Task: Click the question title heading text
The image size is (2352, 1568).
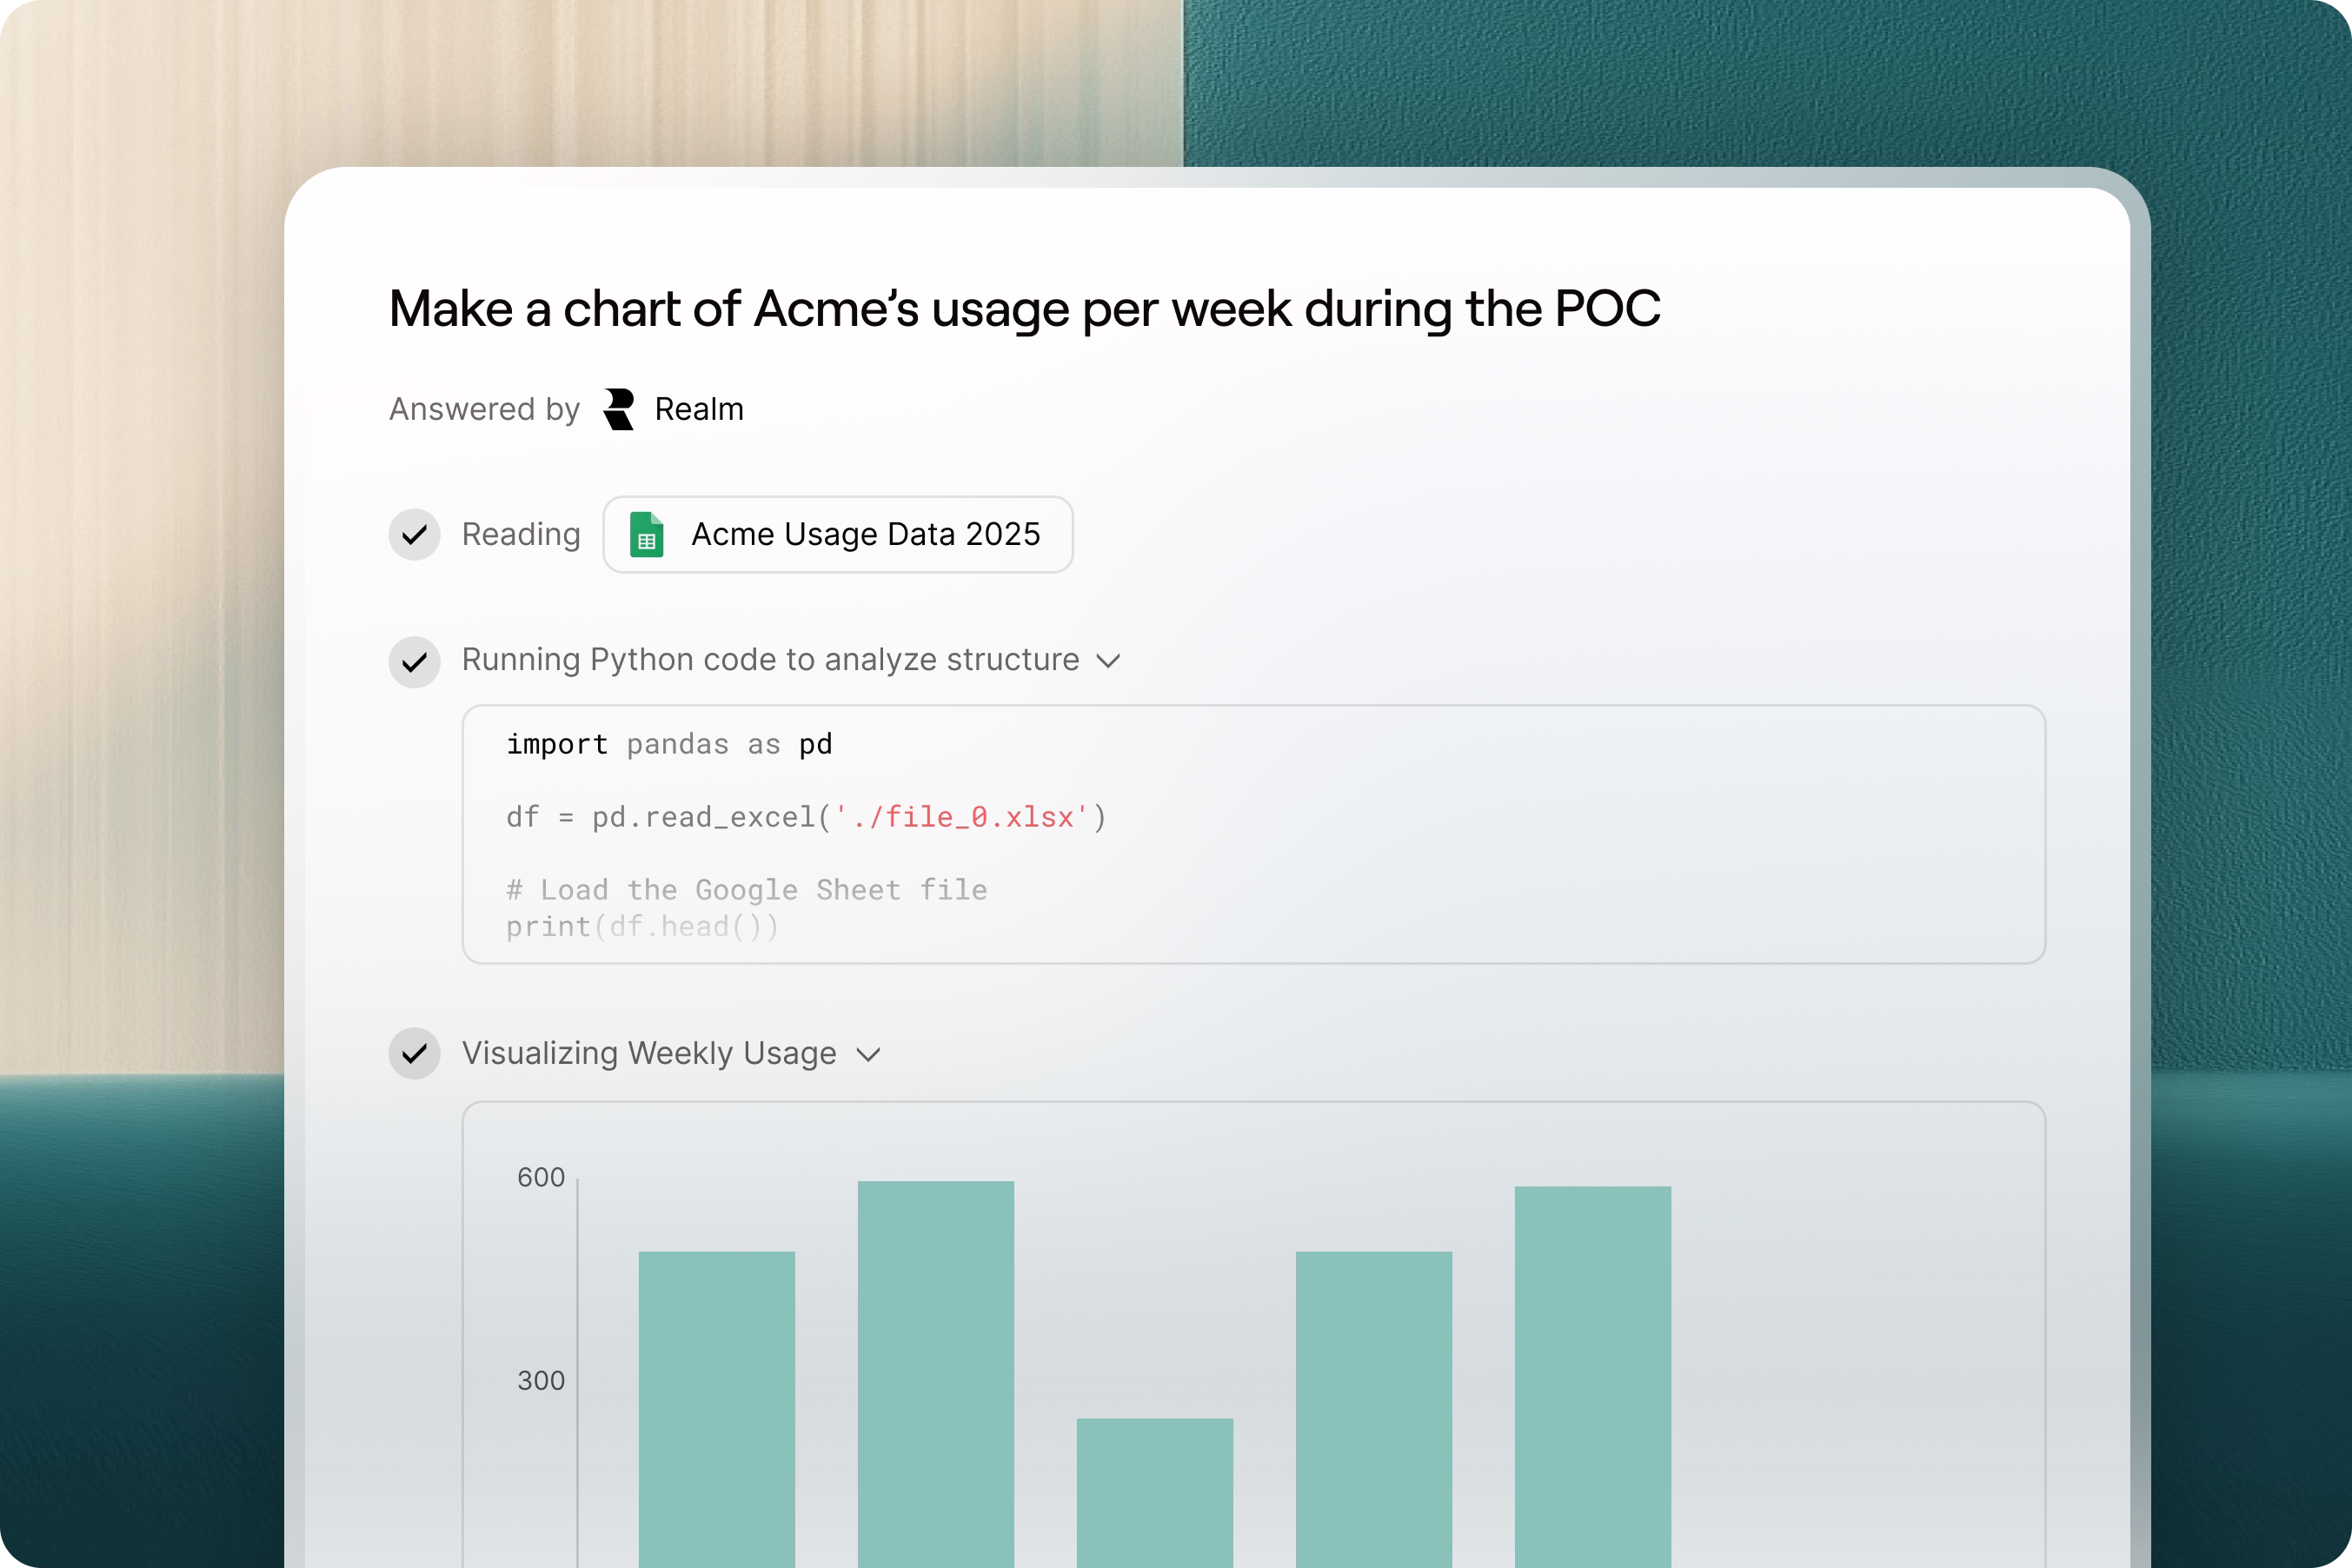Action: 1024,308
